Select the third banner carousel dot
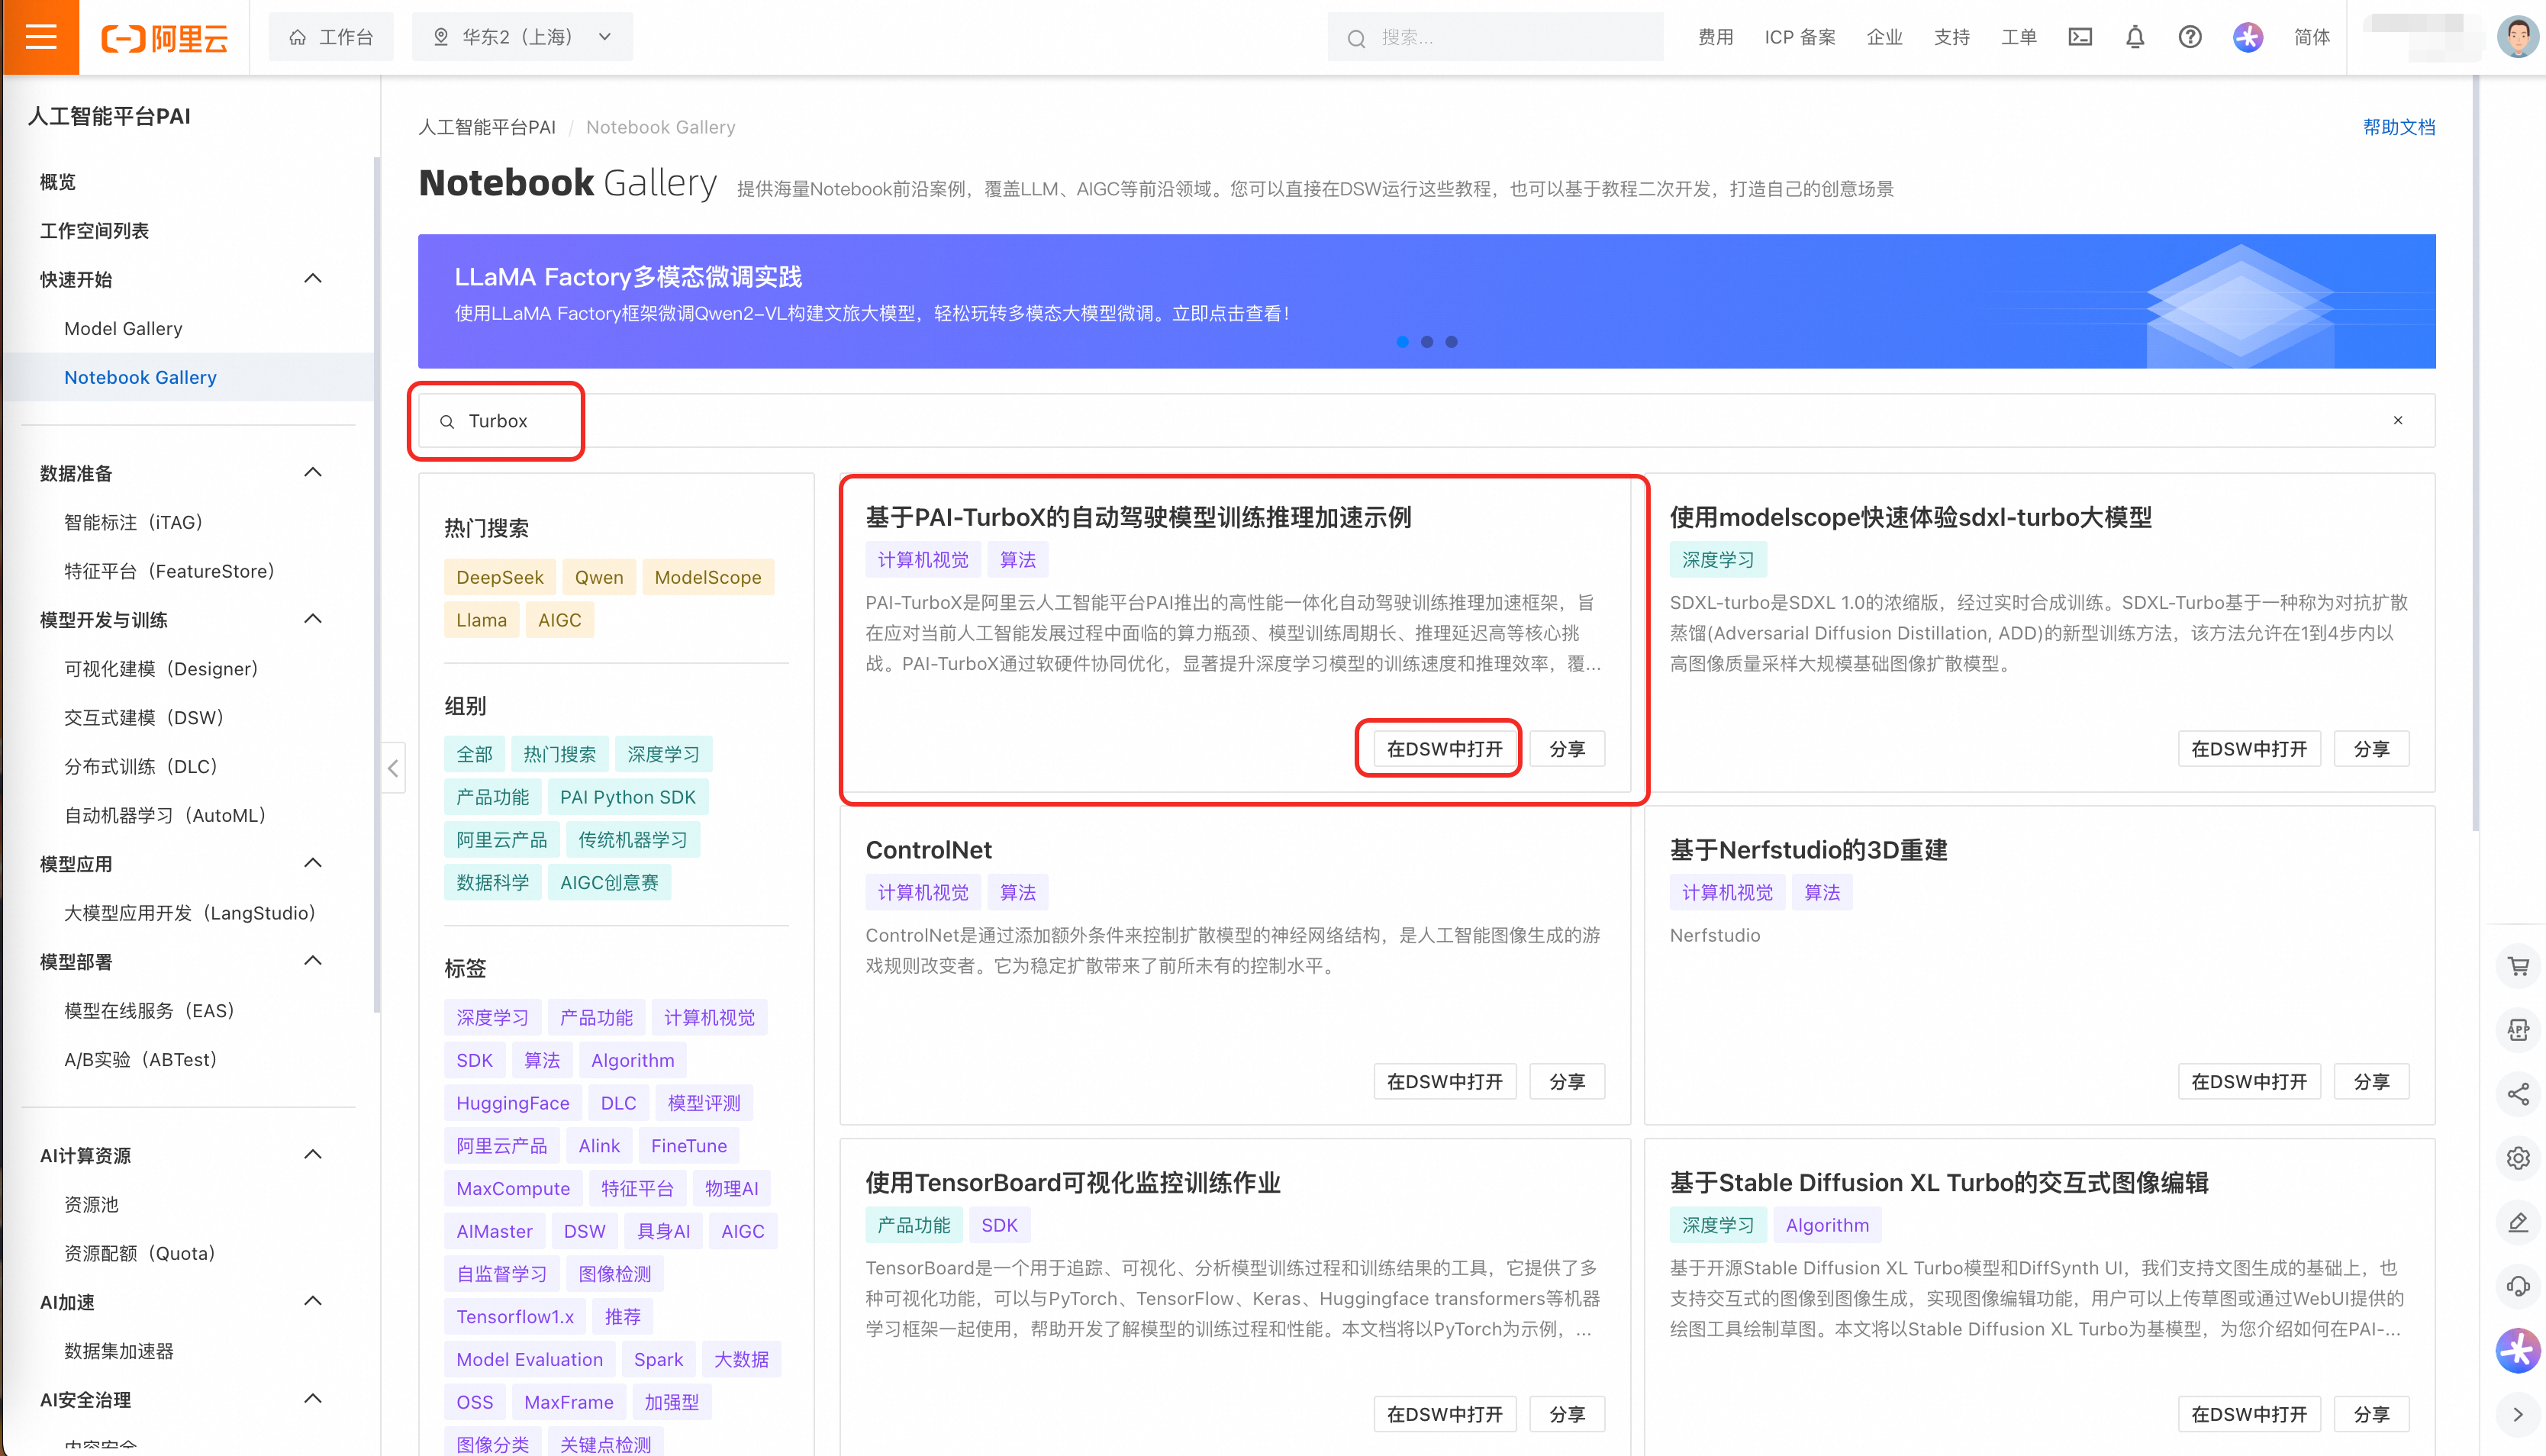Screen dimensions: 2546x1456 (x=1451, y=342)
